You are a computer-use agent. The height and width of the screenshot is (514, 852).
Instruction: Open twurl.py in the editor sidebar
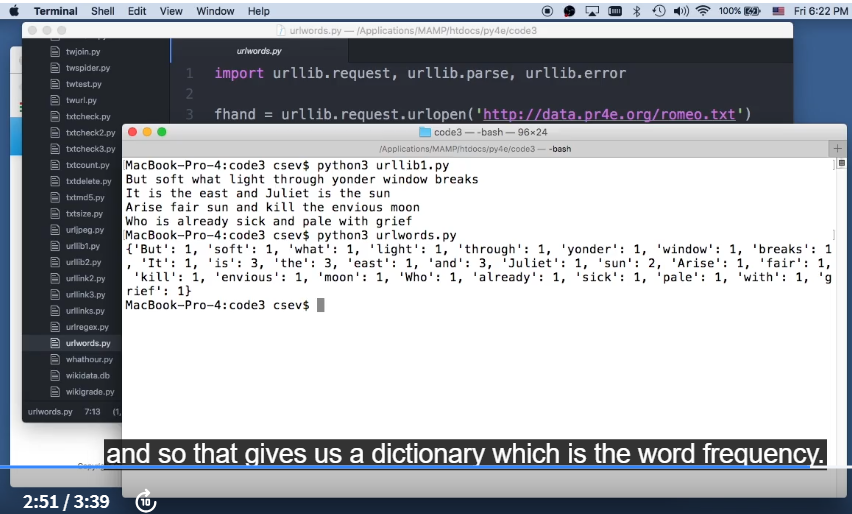[x=82, y=101]
